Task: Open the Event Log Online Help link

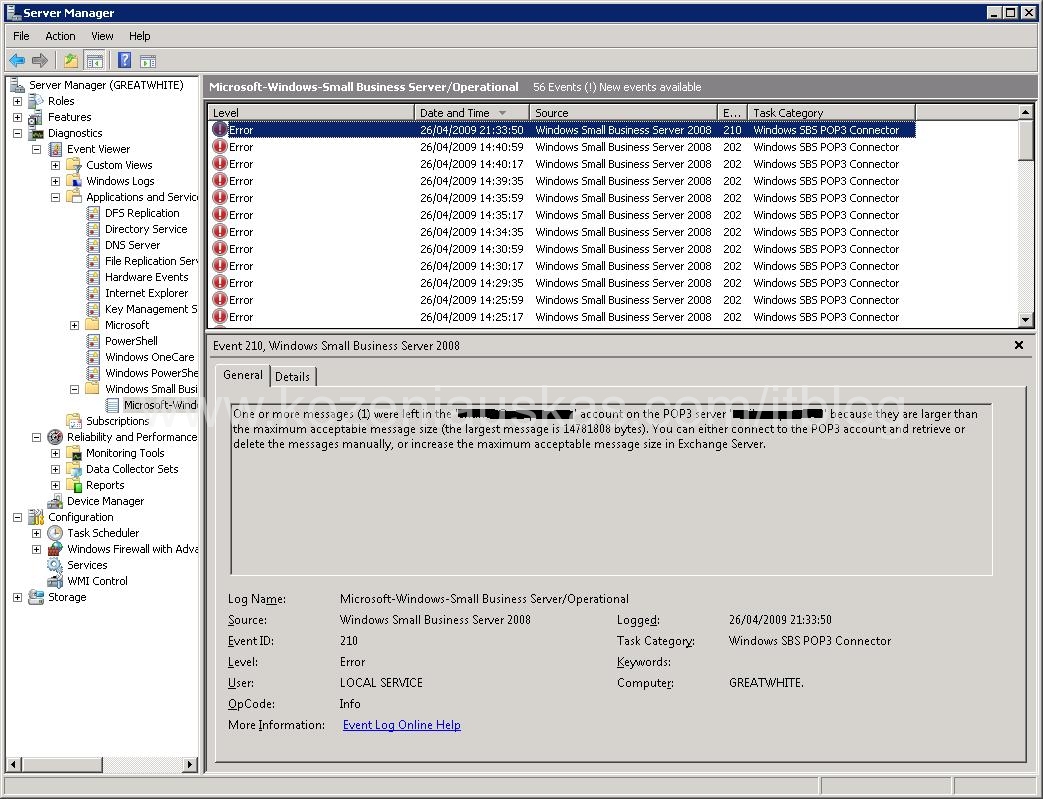Action: click(x=402, y=724)
